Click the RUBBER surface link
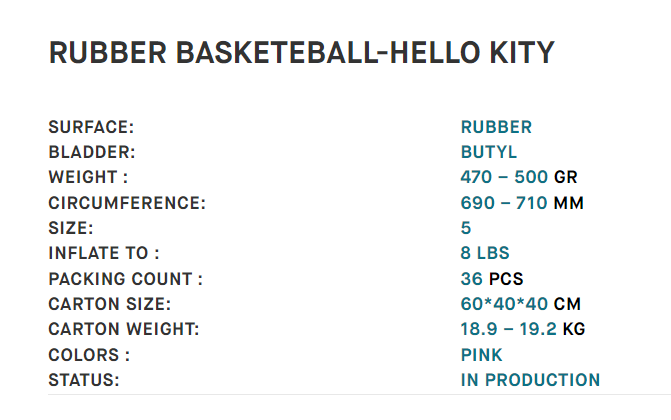Viewport: 671px width, 420px height. (x=496, y=127)
